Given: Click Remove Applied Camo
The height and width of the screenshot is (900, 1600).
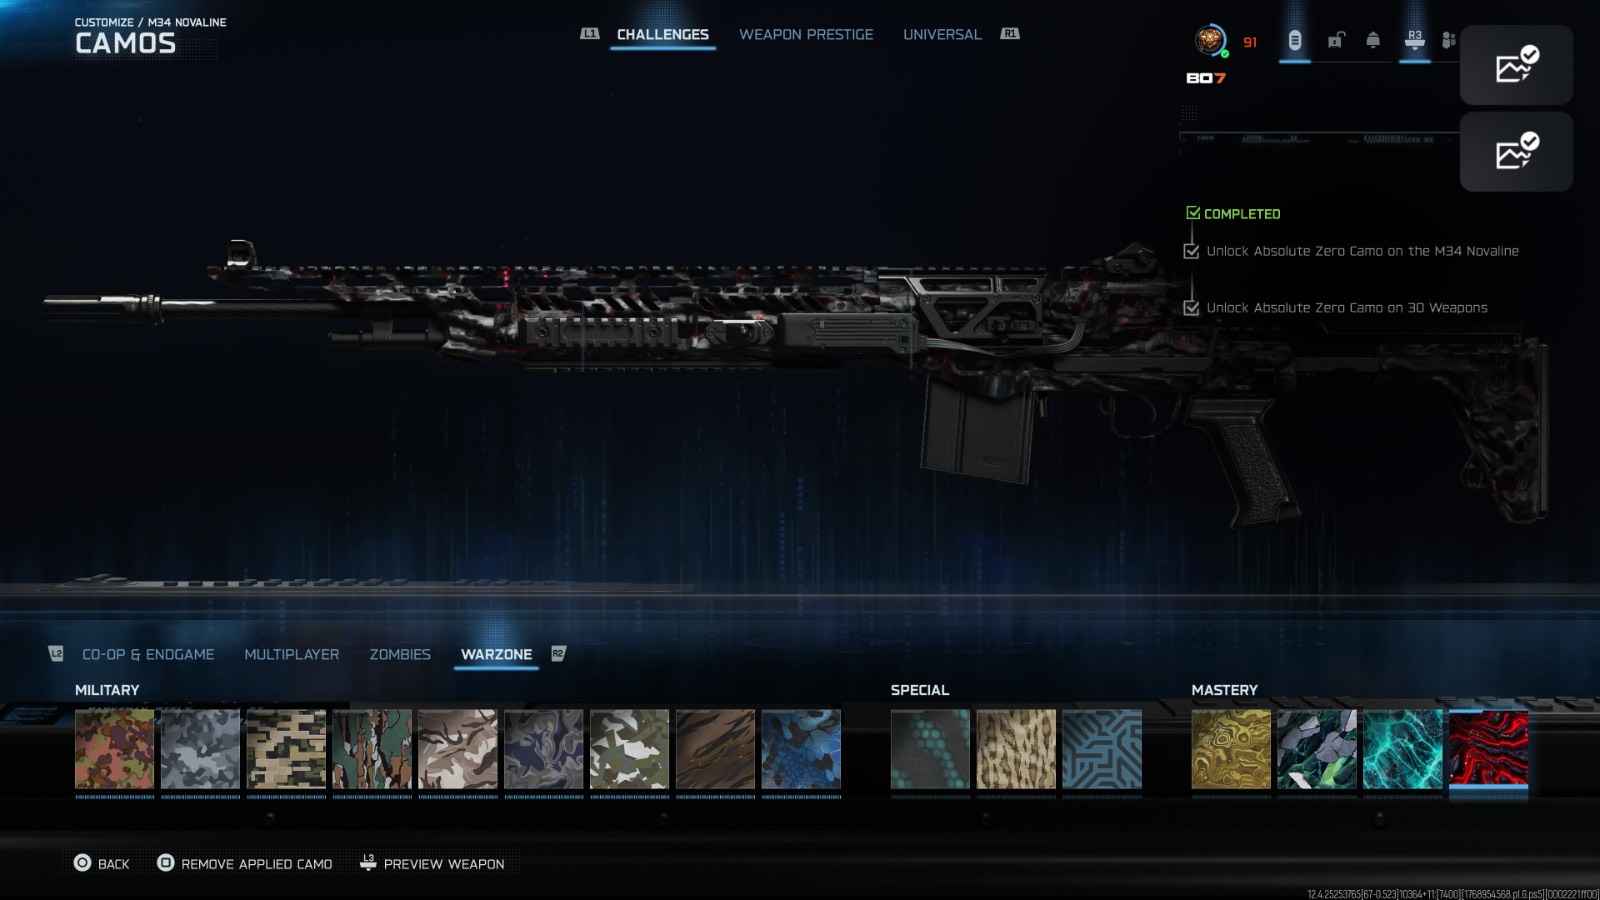Looking at the screenshot, I should coord(257,864).
